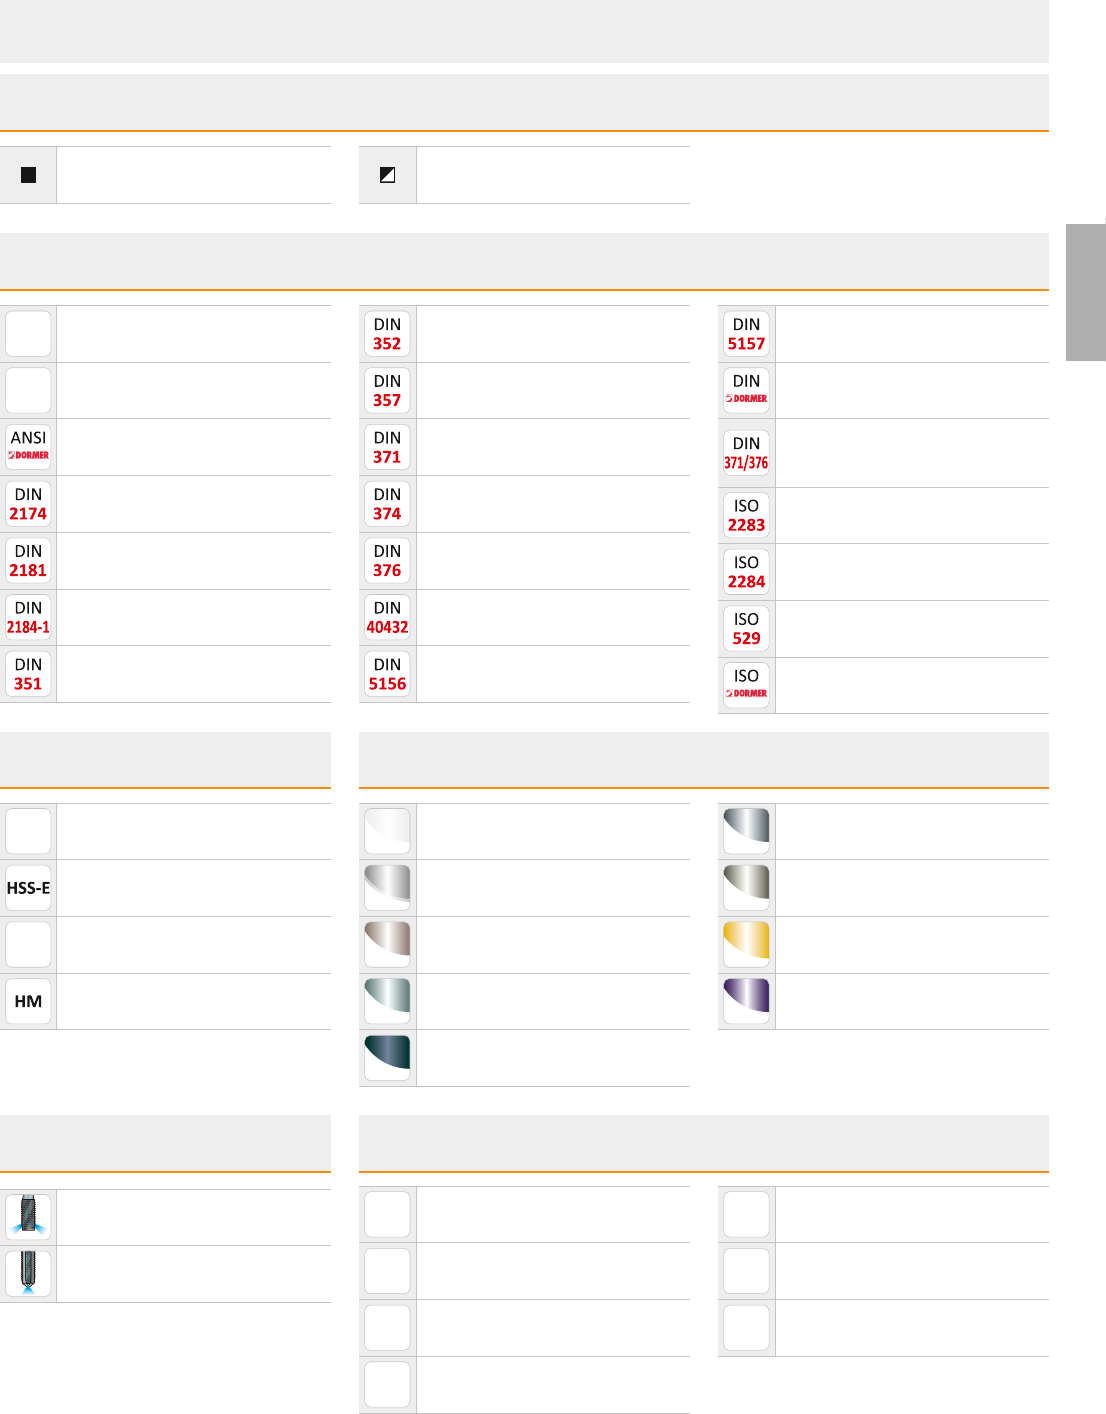
Task: Click the HM carbide material icon
Action: coord(28,1001)
